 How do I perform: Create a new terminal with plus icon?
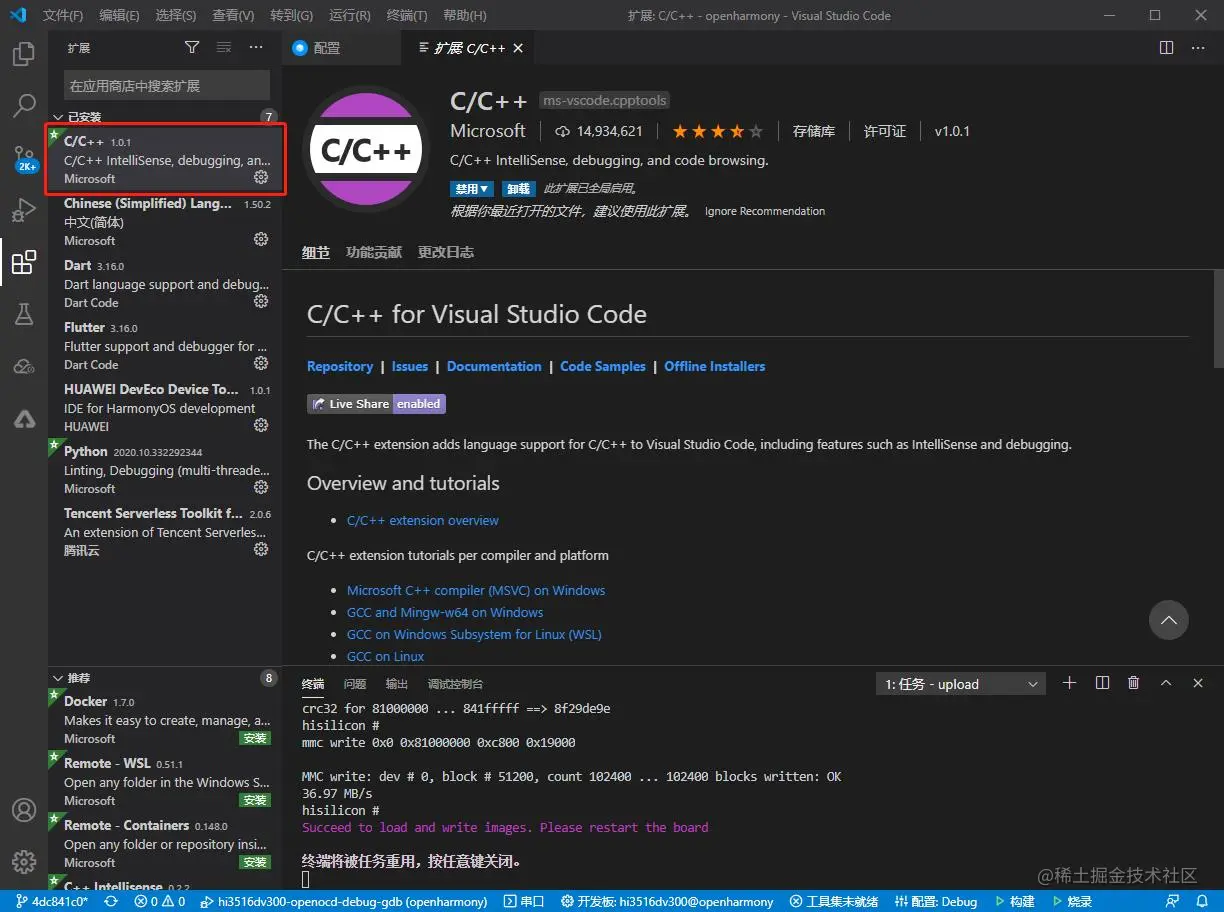coord(1069,683)
